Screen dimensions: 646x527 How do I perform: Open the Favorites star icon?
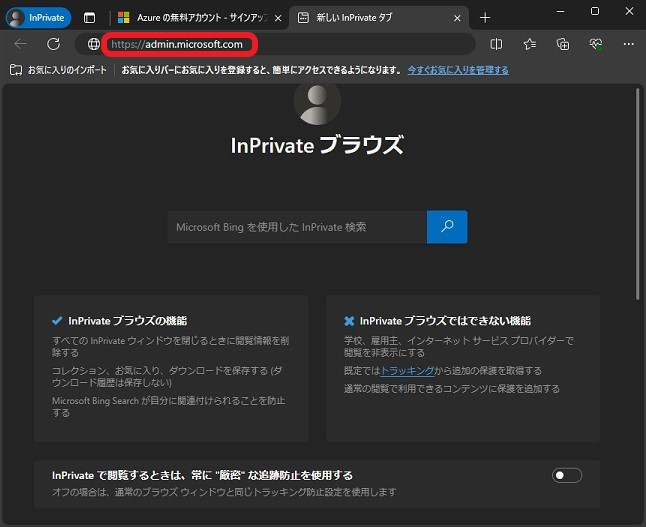[529, 44]
